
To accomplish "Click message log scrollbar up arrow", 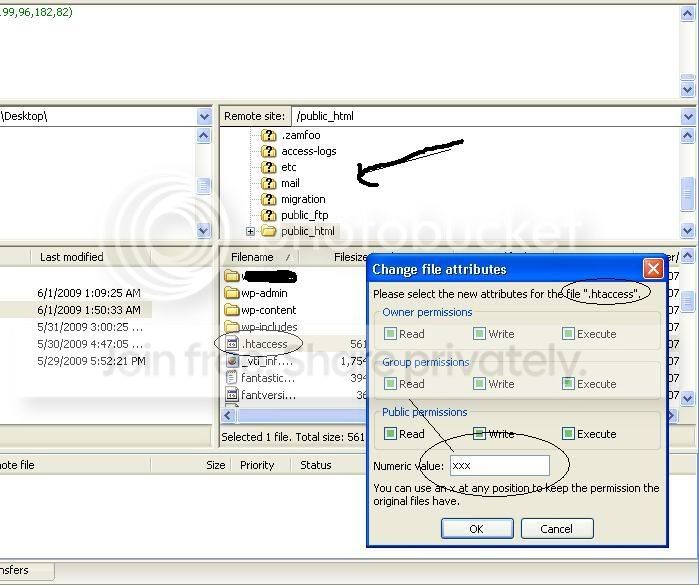I will click(x=688, y=14).
